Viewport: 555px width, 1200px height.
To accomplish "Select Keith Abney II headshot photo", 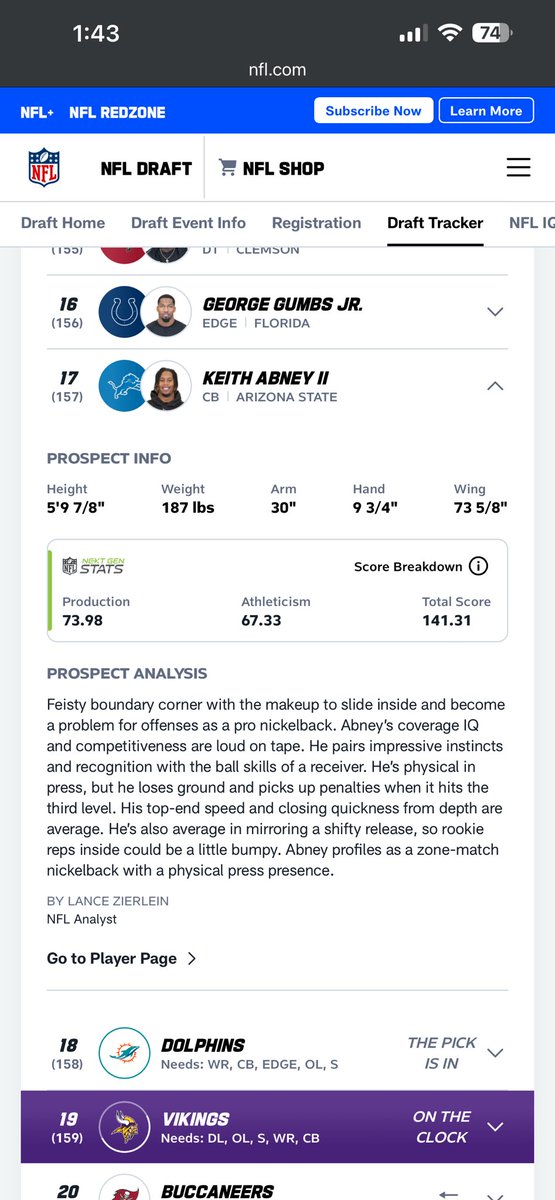I will 165,386.
